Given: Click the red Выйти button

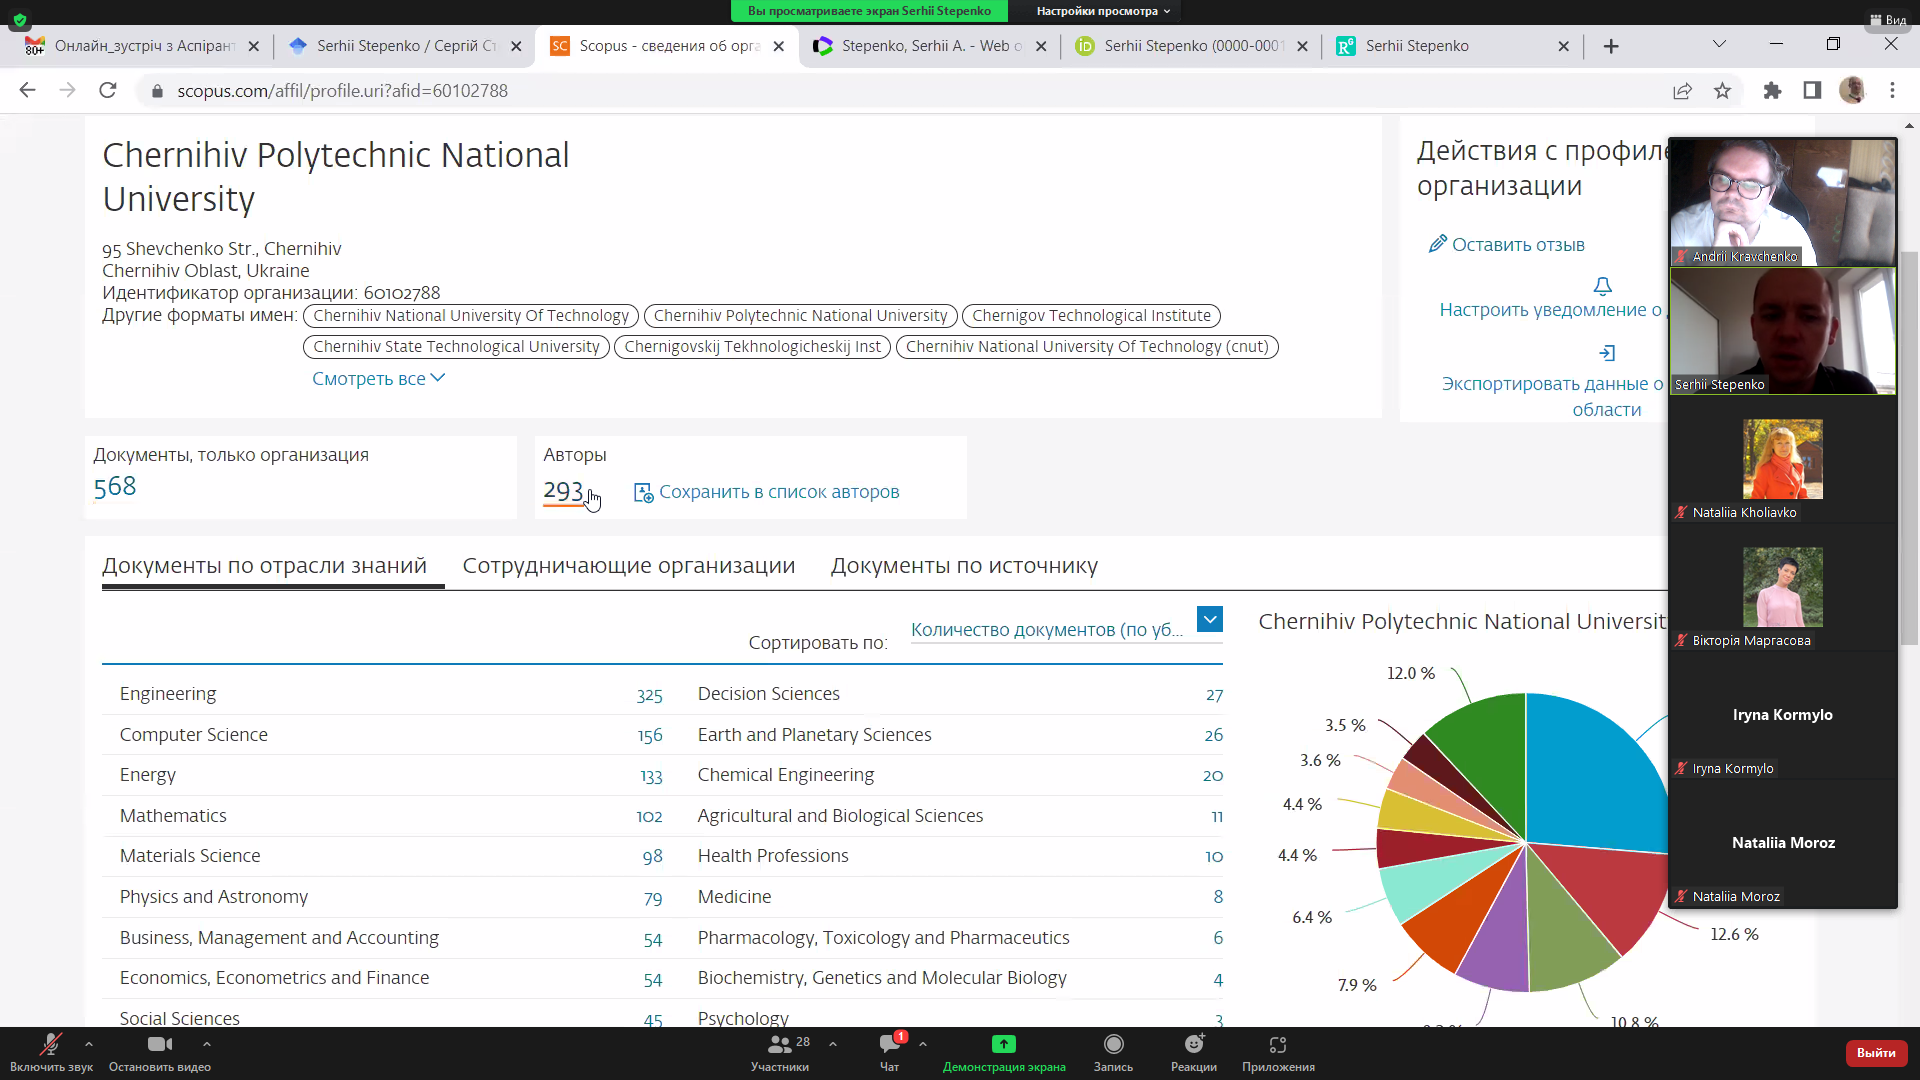Looking at the screenshot, I should coord(1875,1052).
